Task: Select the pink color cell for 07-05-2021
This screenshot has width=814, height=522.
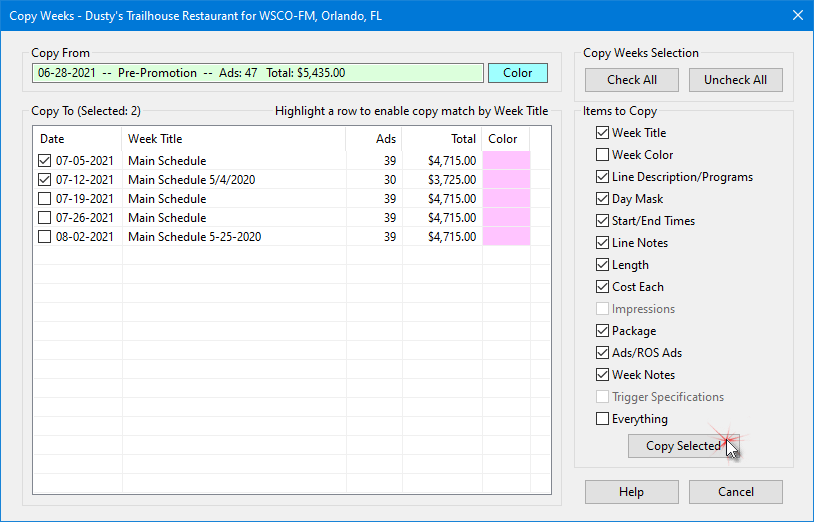Action: (506, 161)
